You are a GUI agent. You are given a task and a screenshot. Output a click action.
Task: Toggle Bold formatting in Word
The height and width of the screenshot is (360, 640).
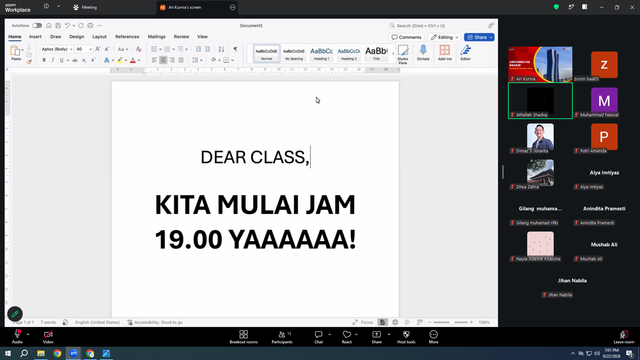point(44,60)
